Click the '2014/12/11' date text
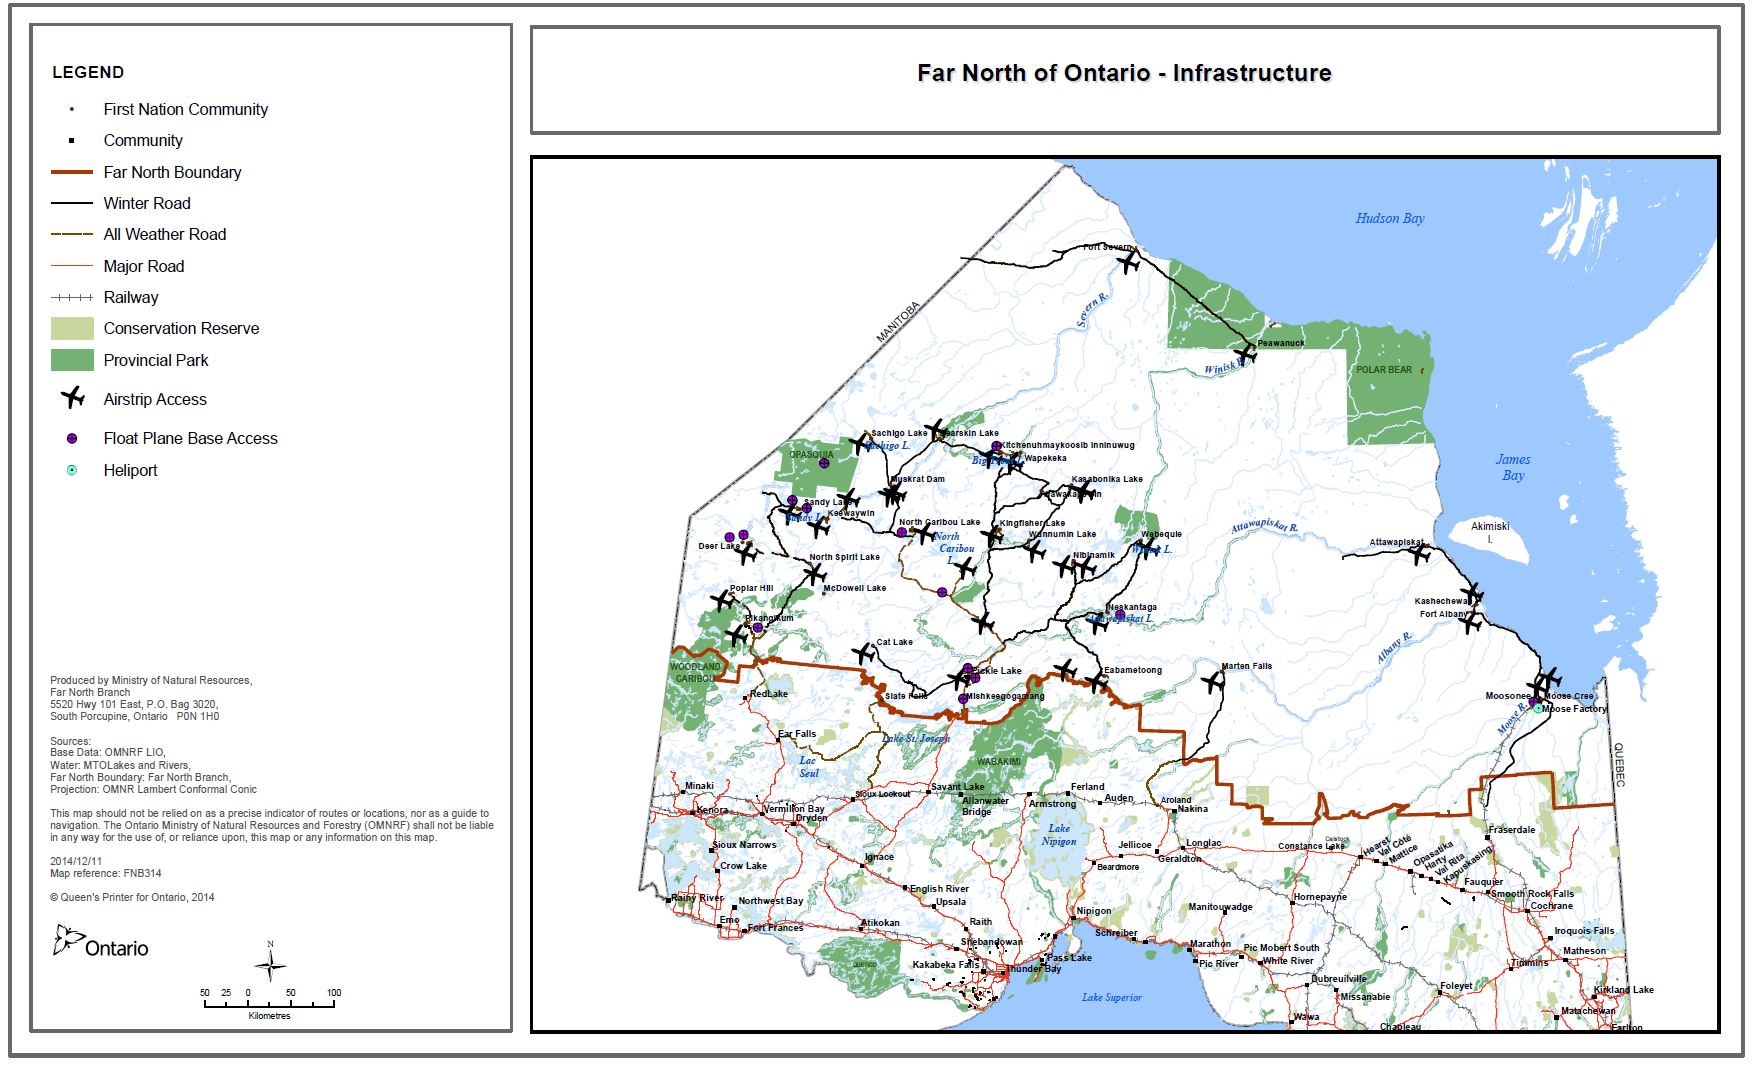Image resolution: width=1755 pixels, height=1066 pixels. tap(76, 861)
